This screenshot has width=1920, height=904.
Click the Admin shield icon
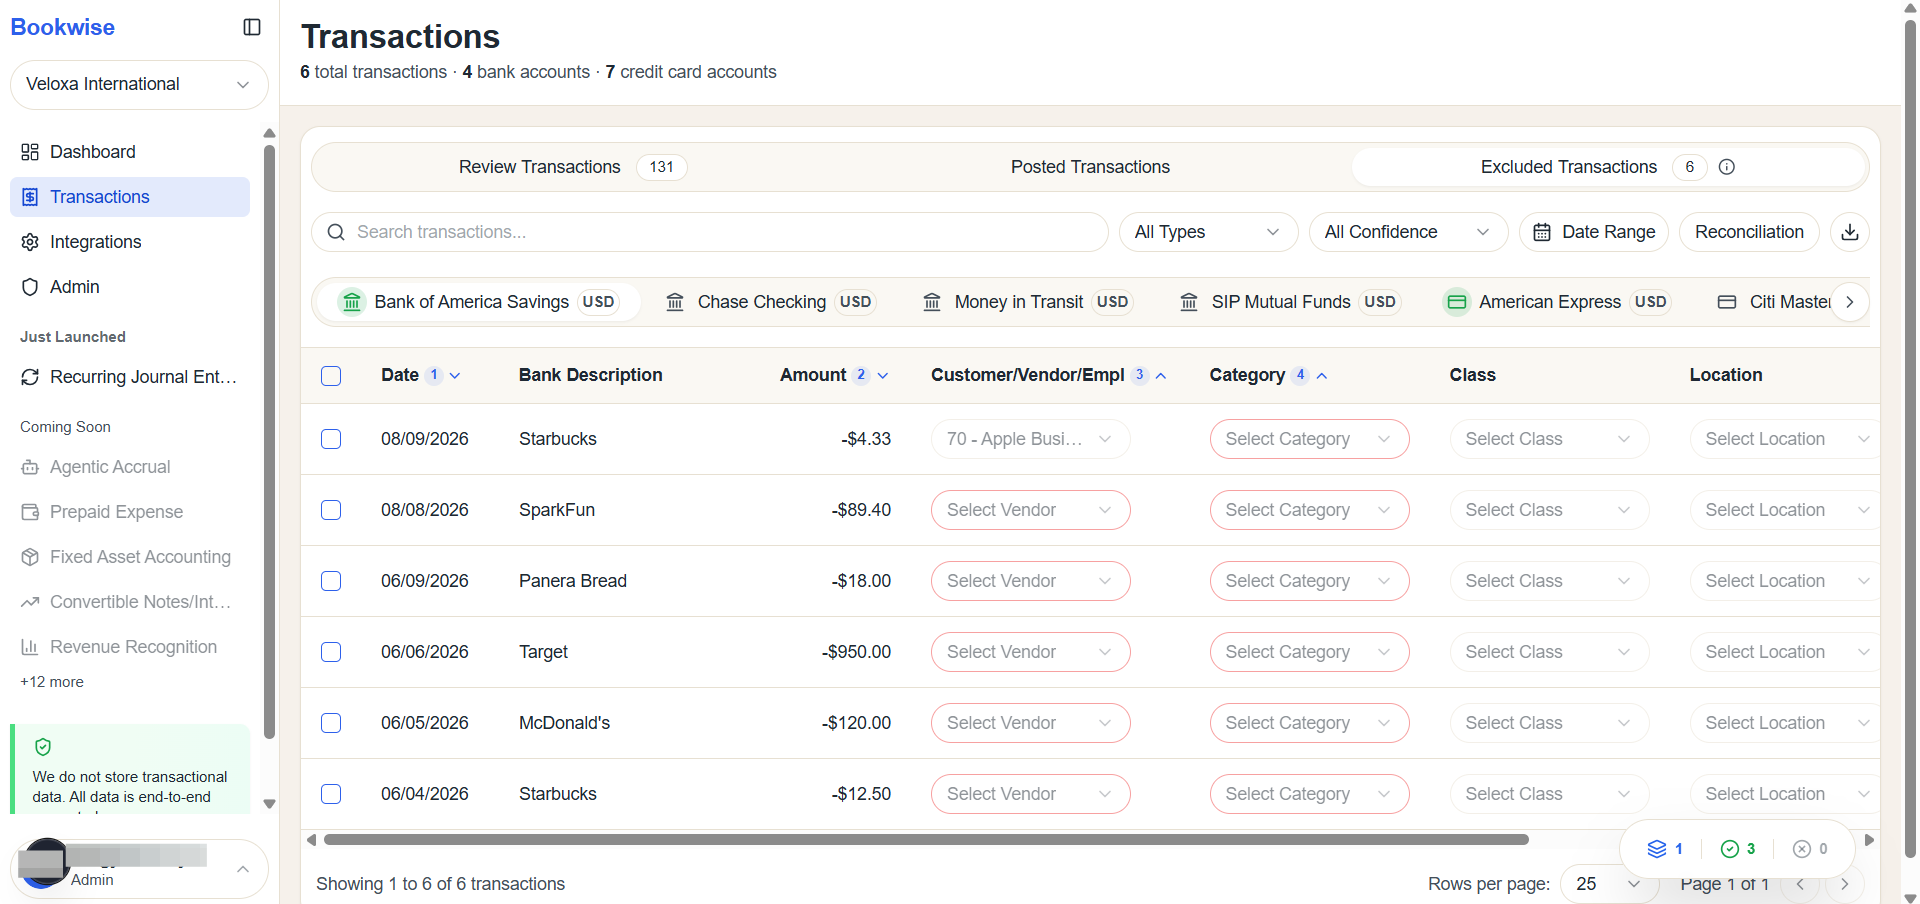30,287
